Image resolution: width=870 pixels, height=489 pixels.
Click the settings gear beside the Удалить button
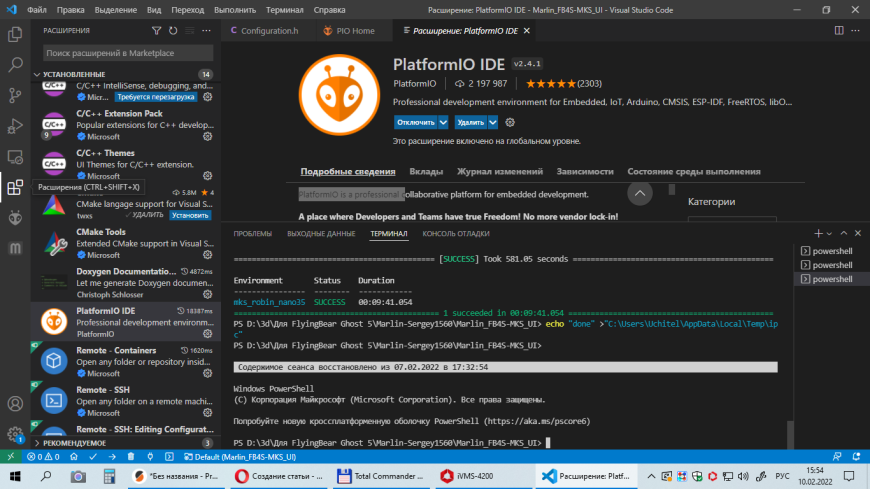510,122
